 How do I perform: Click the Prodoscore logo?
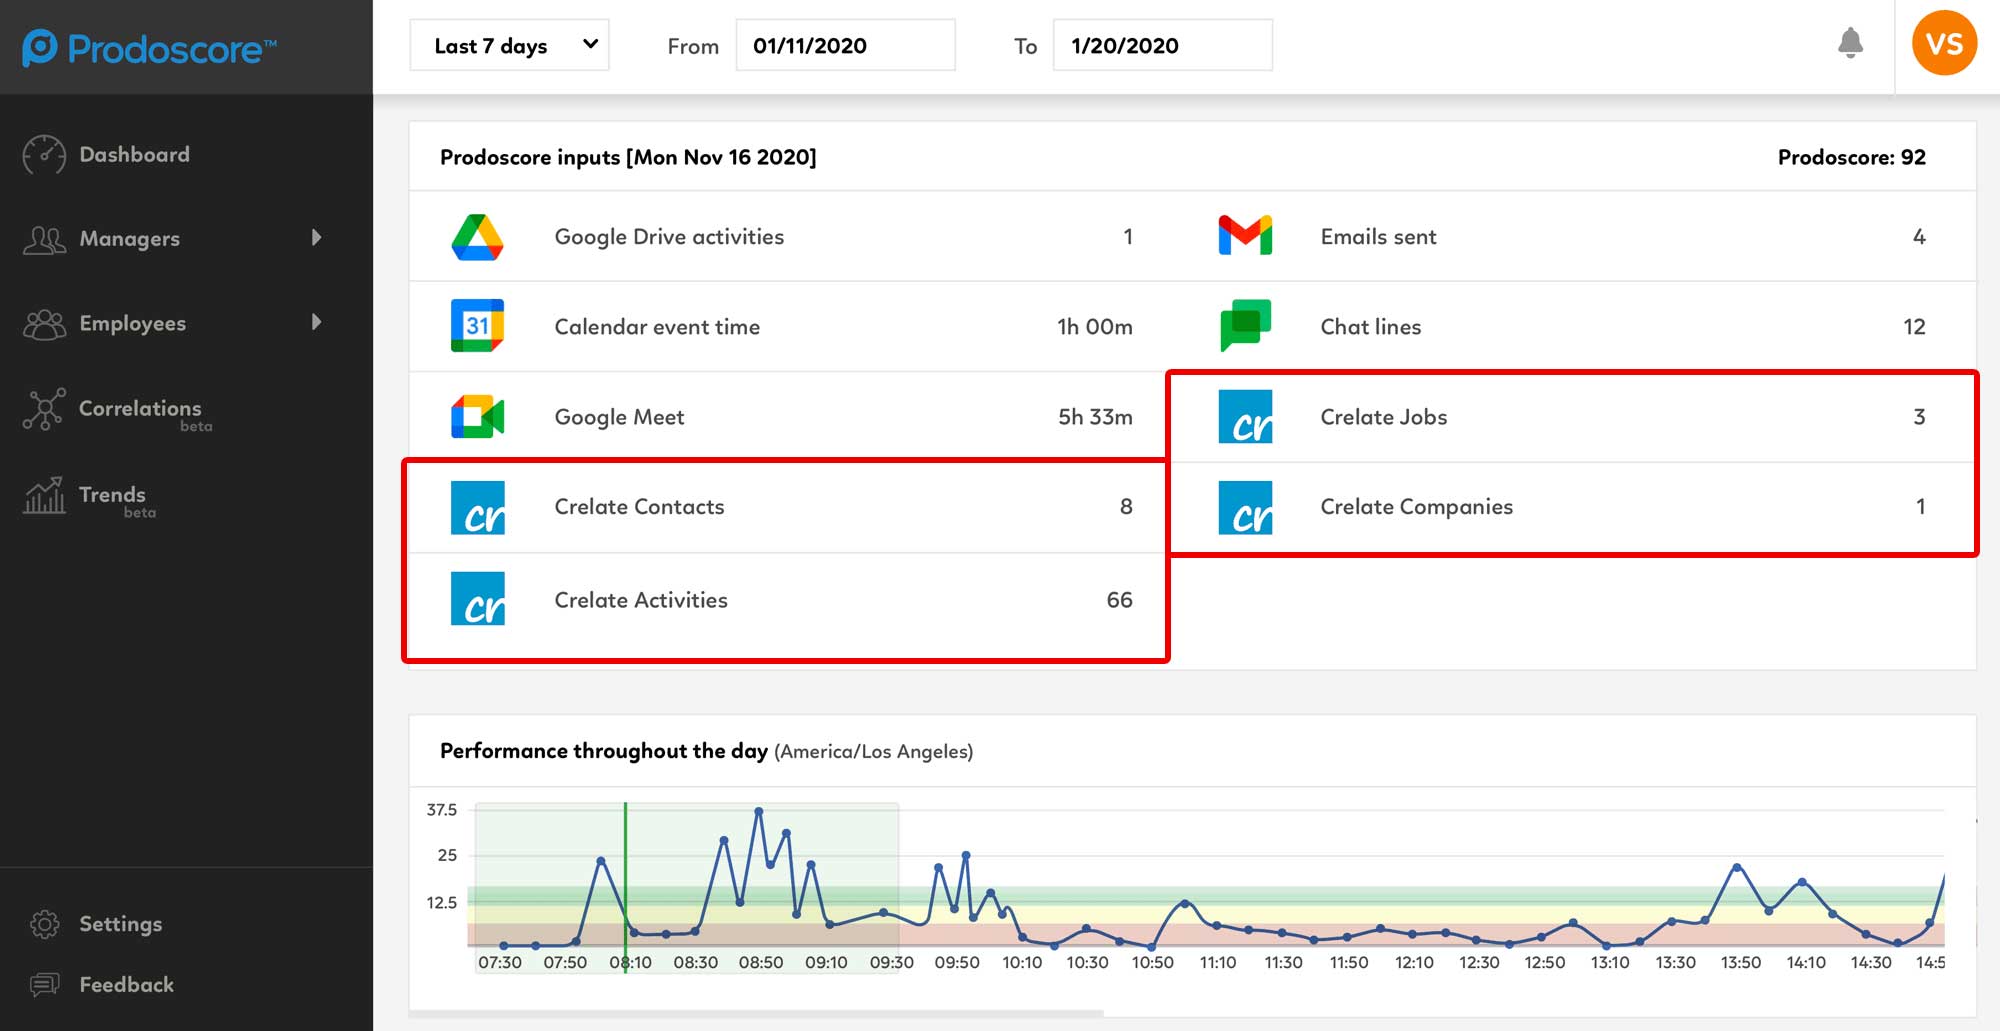click(149, 47)
